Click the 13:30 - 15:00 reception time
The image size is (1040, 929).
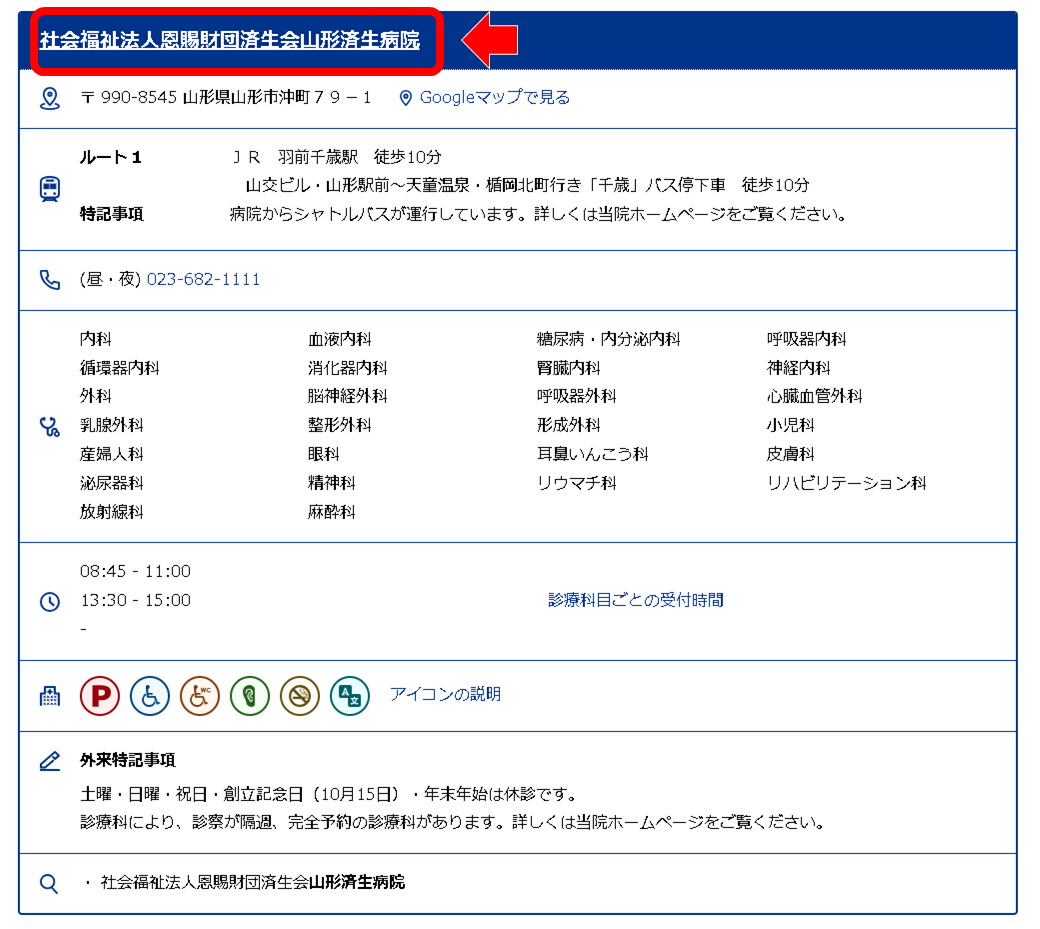tap(135, 600)
